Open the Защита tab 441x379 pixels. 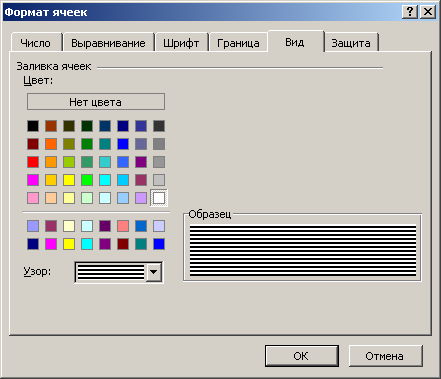[x=351, y=43]
